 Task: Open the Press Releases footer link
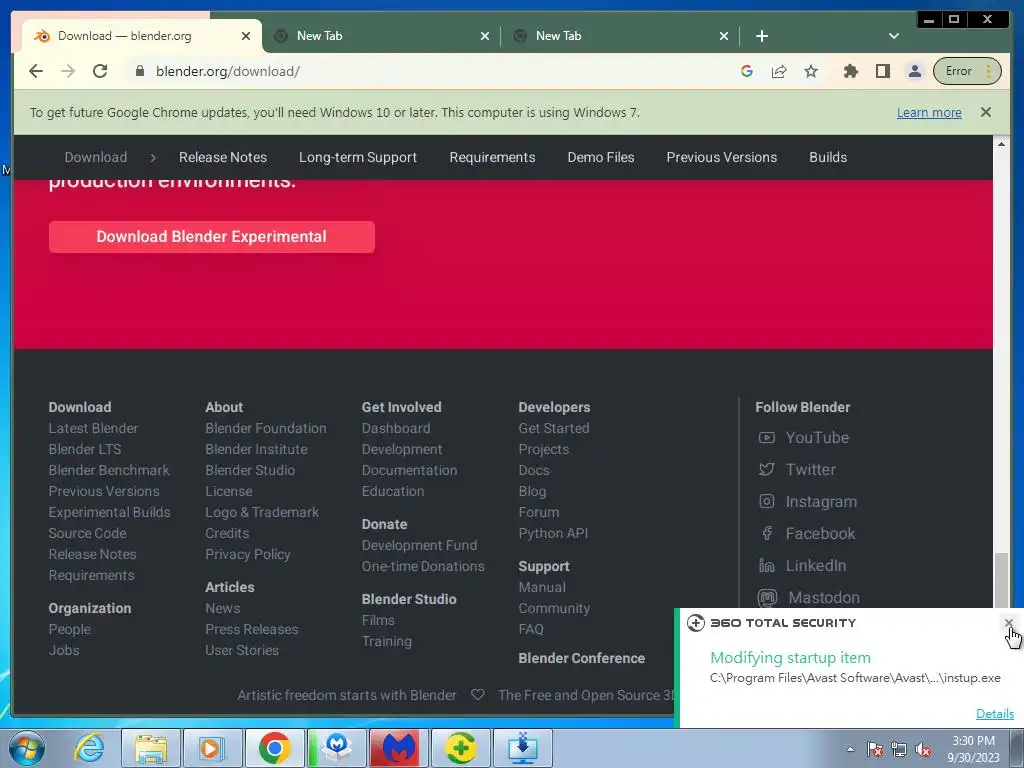point(251,629)
